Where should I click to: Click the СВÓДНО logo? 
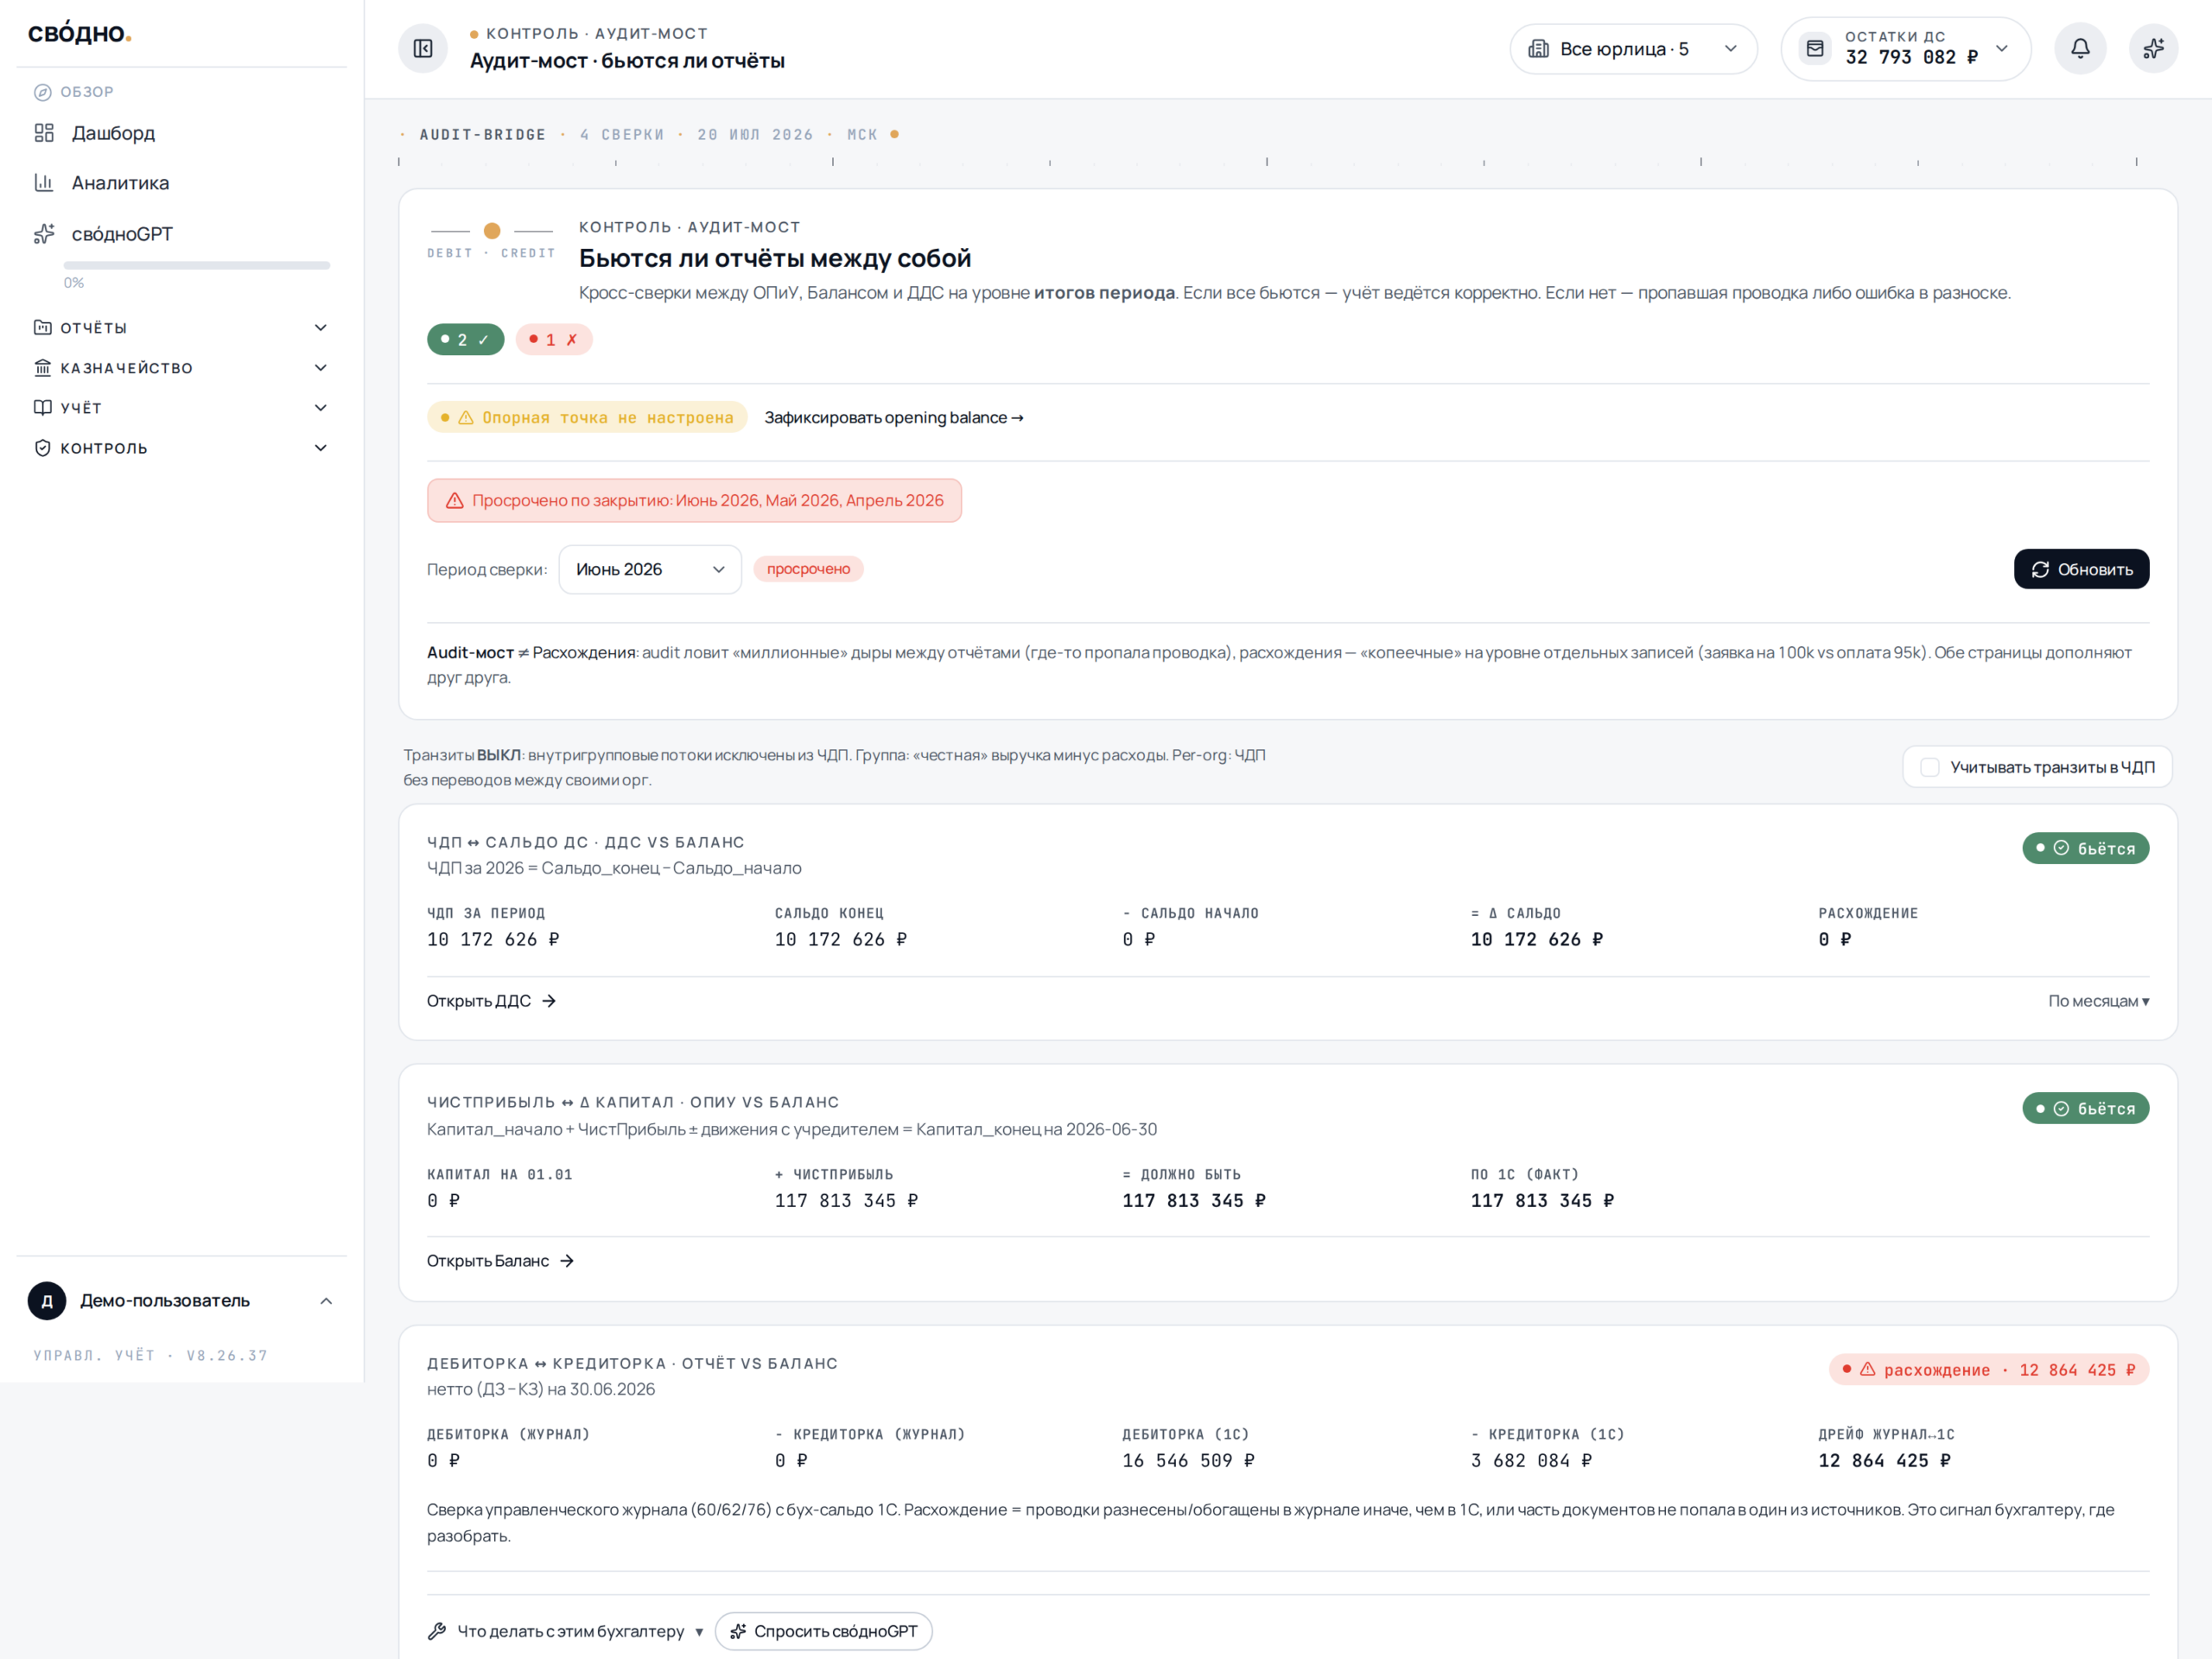[80, 33]
